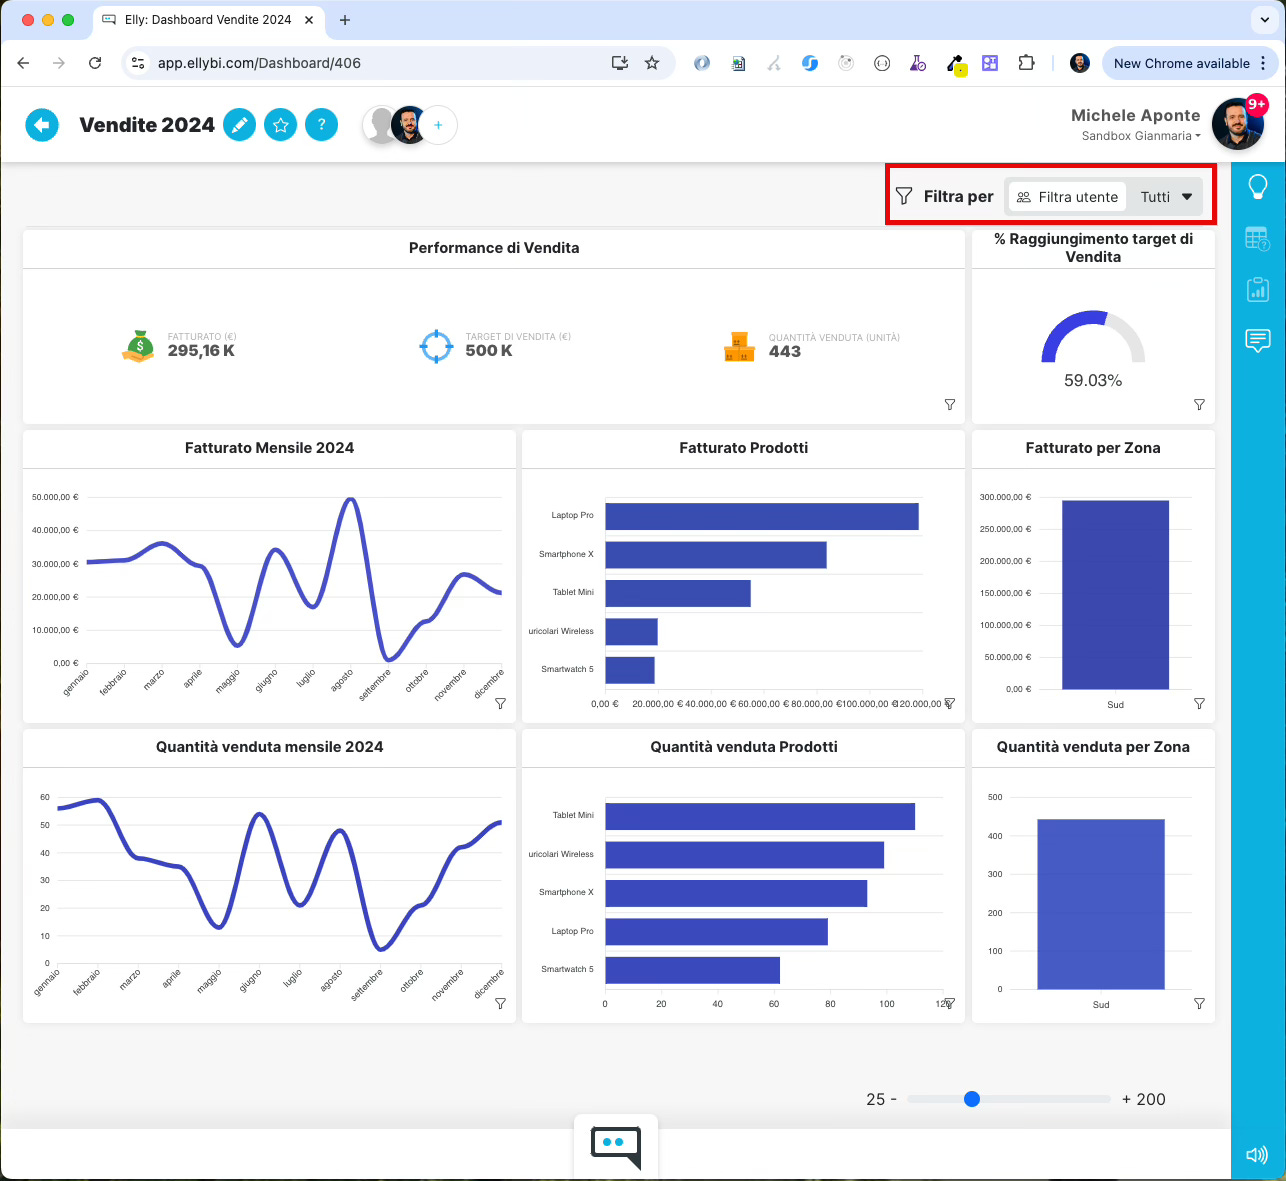Click the install app icon in address bar
This screenshot has width=1286, height=1181.
pyautogui.click(x=620, y=63)
